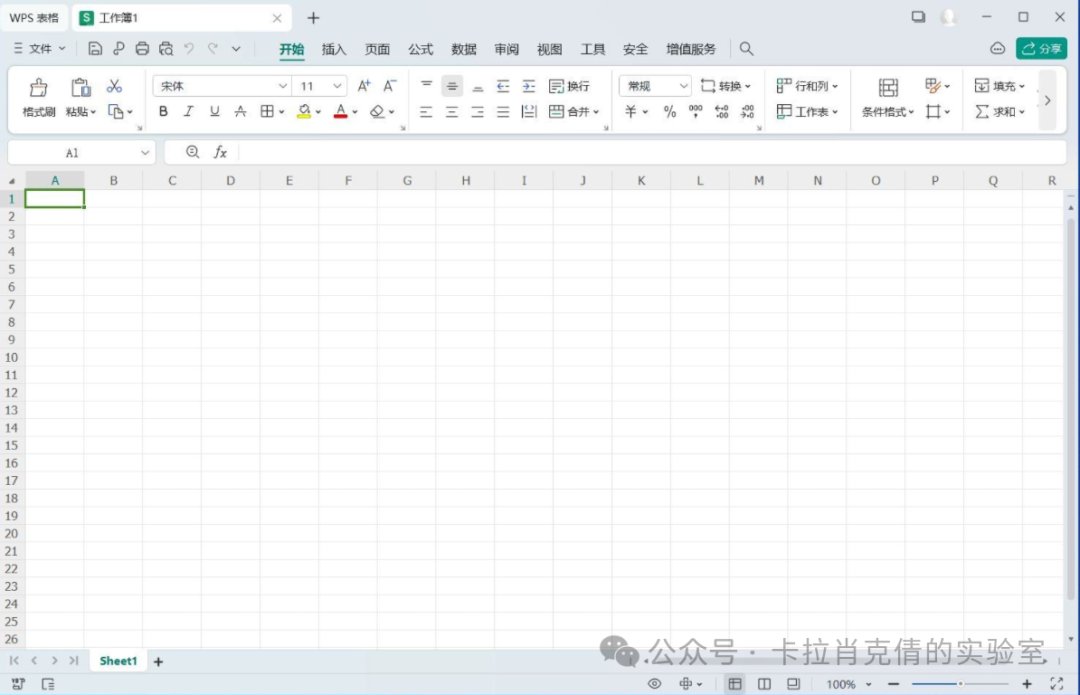
Task: Click the Save icon in quick toolbar
Action: [x=95, y=48]
